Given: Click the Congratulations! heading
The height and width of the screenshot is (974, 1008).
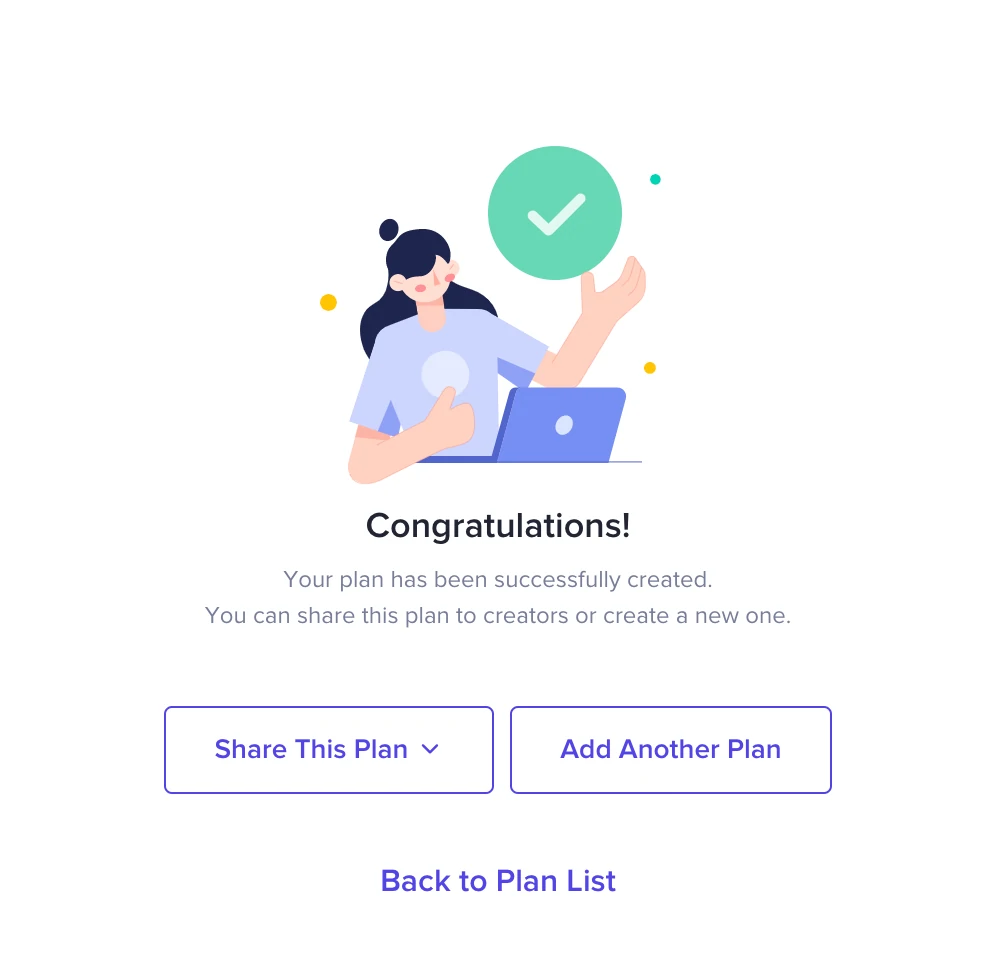Looking at the screenshot, I should (498, 526).
